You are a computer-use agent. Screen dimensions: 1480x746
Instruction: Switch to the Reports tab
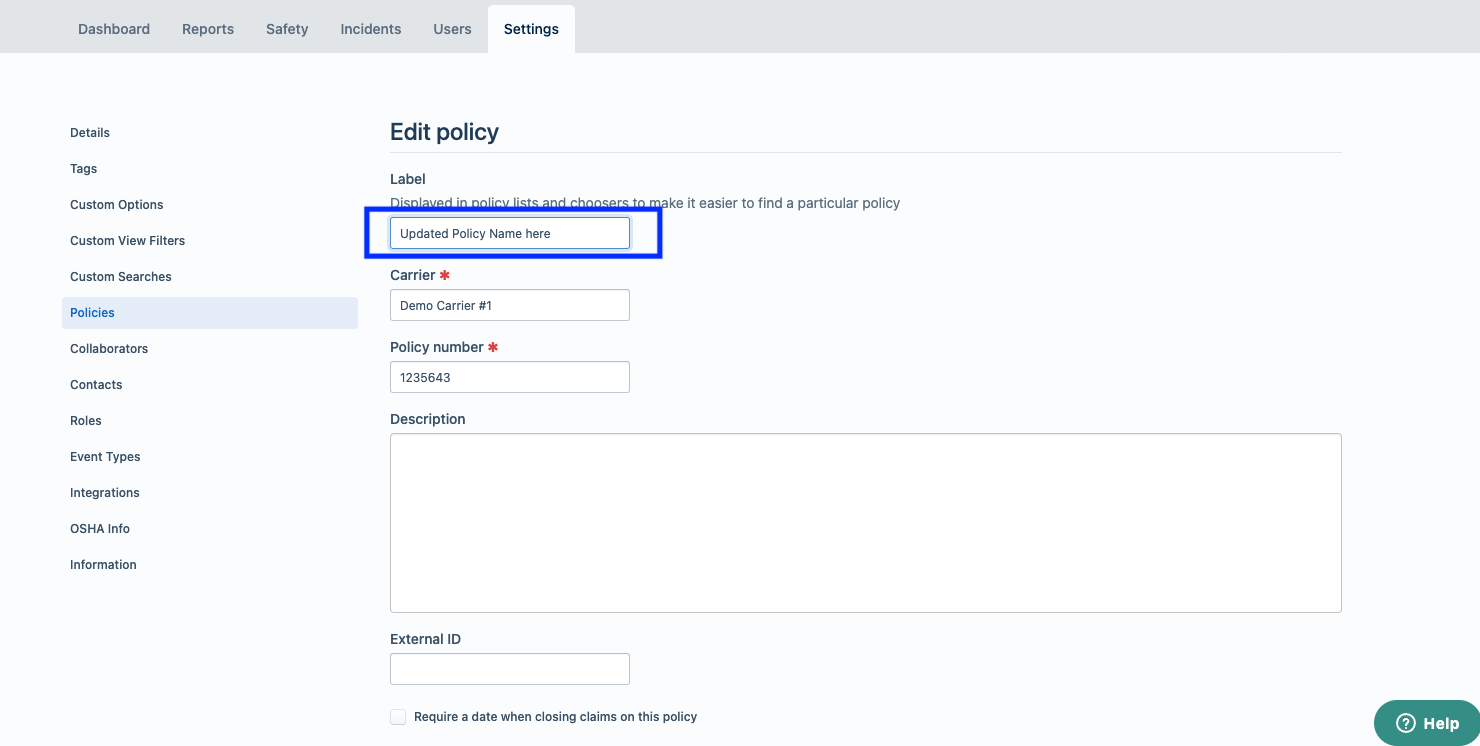click(x=208, y=29)
